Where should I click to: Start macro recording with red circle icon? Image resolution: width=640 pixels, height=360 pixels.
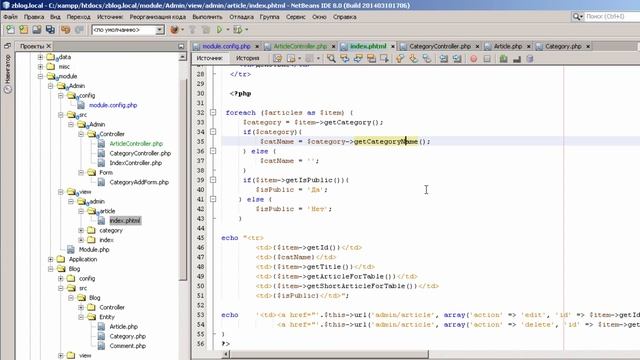473,59
